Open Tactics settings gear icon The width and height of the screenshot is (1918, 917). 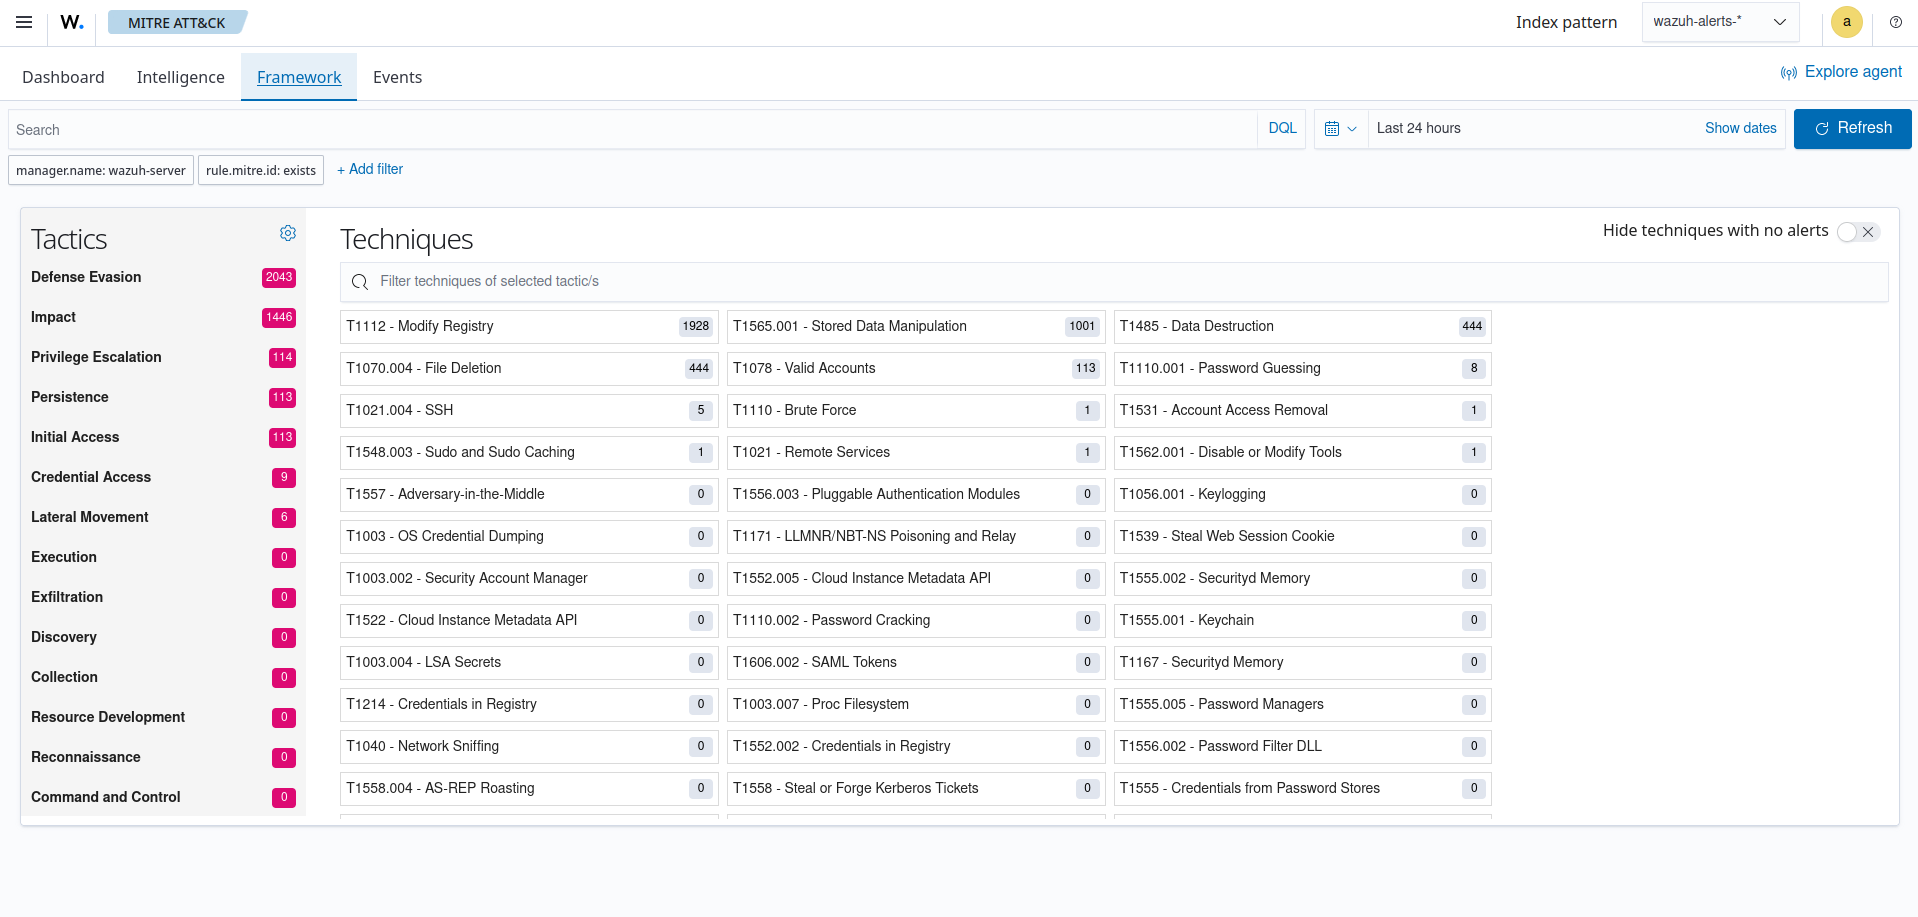(288, 233)
